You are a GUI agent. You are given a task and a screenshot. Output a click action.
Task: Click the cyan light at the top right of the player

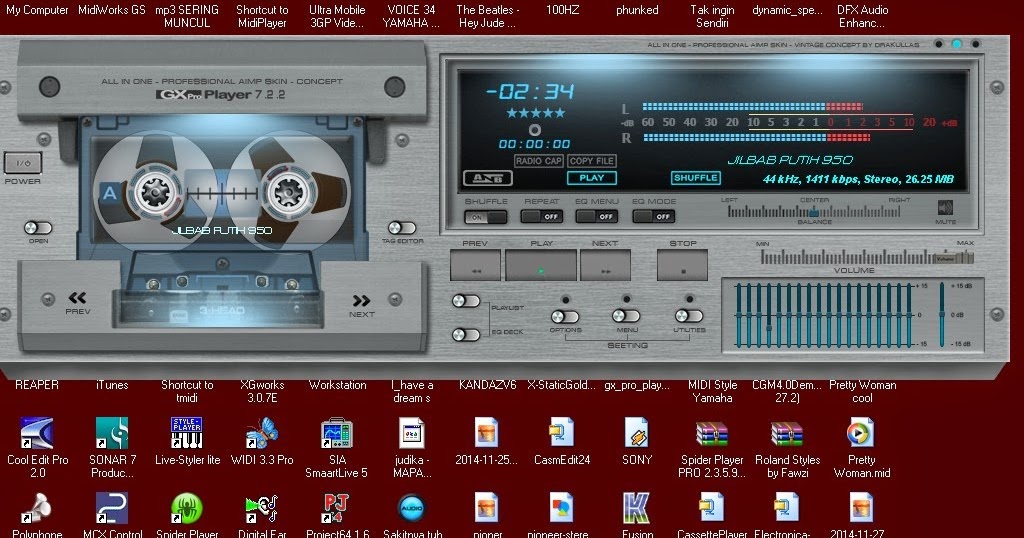957,44
